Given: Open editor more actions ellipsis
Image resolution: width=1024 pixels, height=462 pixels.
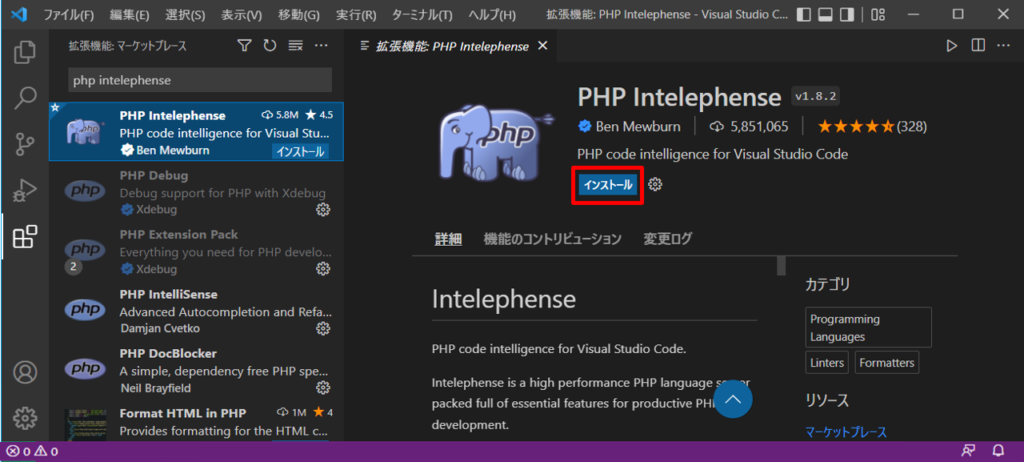Looking at the screenshot, I should click(x=1003, y=46).
